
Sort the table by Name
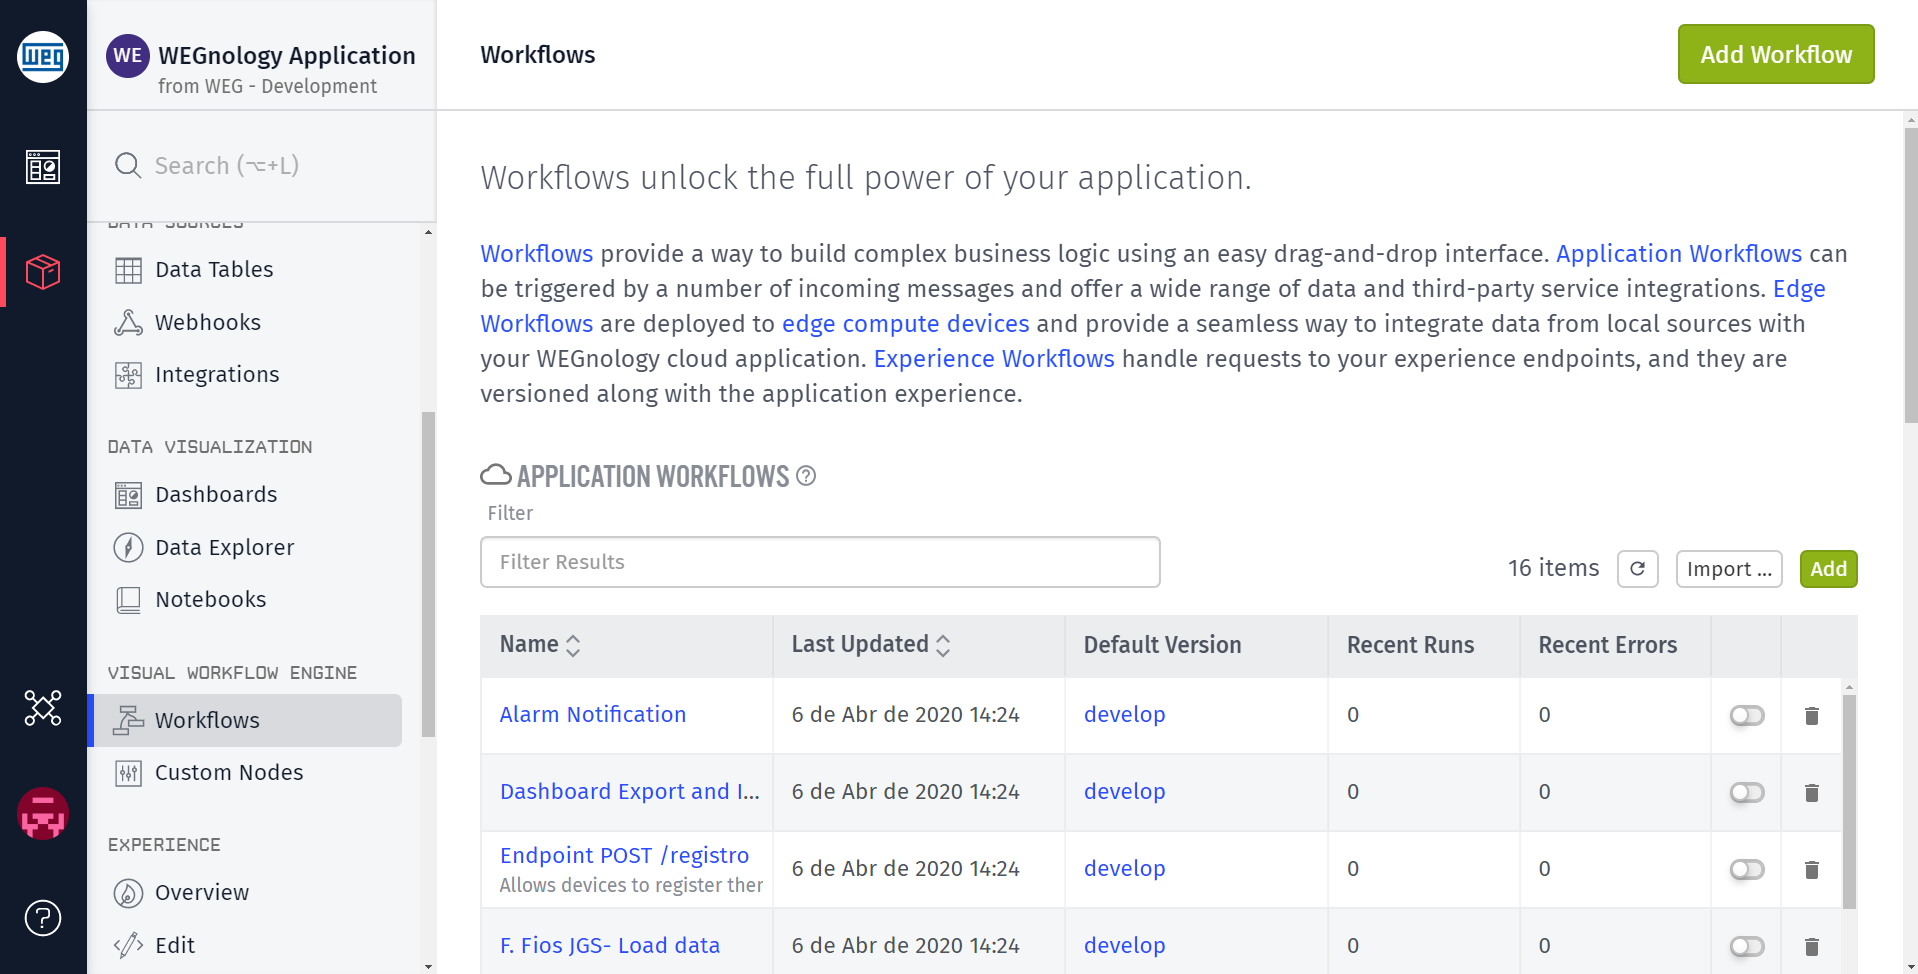click(x=540, y=645)
